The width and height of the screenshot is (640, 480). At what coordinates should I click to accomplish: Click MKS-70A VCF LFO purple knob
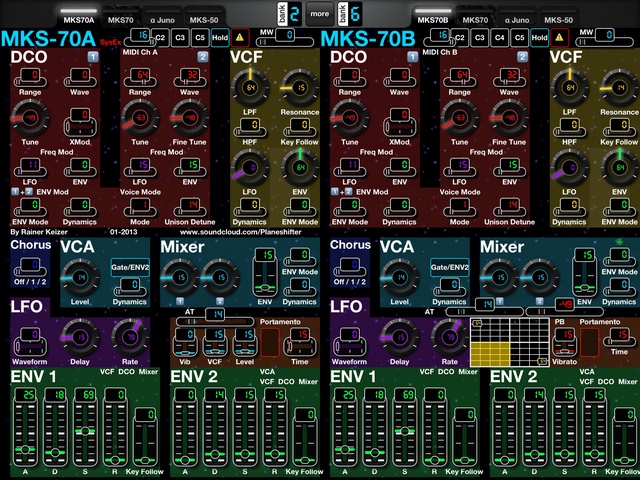250,168
